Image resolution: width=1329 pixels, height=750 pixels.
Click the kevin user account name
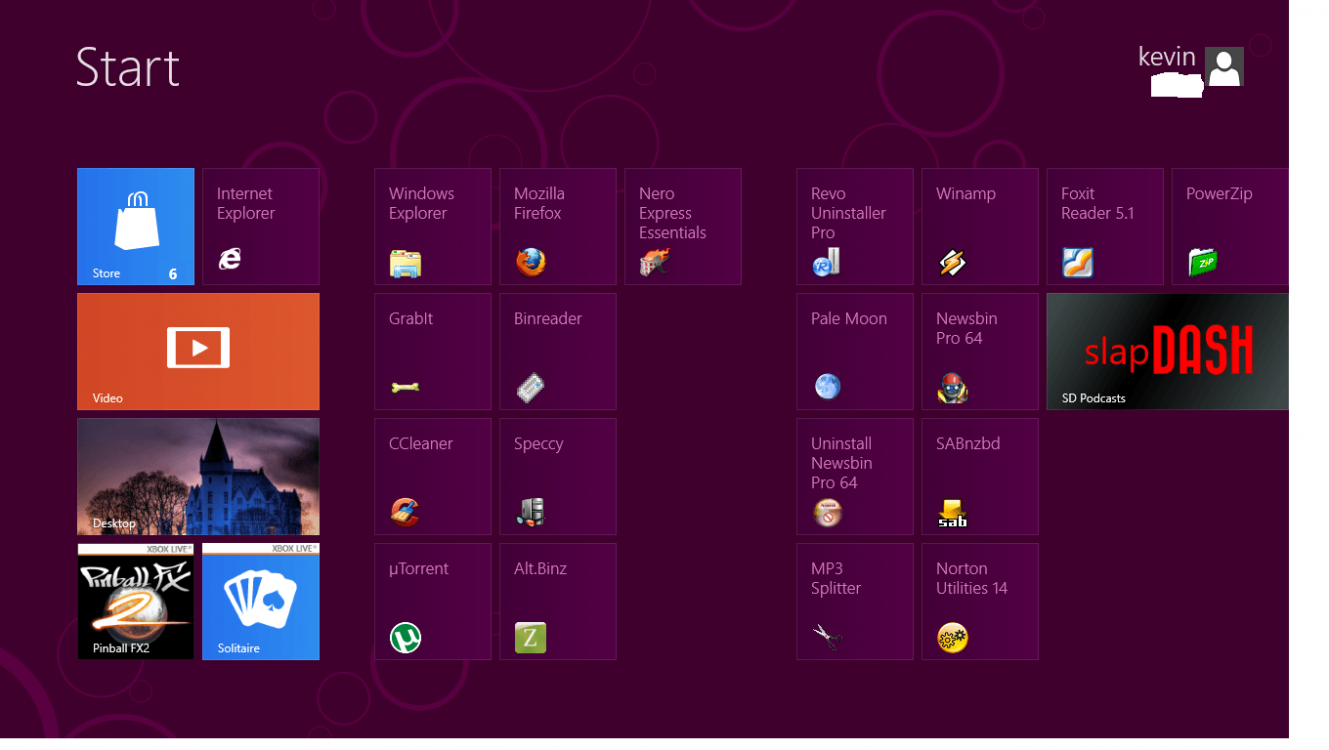[x=1166, y=57]
